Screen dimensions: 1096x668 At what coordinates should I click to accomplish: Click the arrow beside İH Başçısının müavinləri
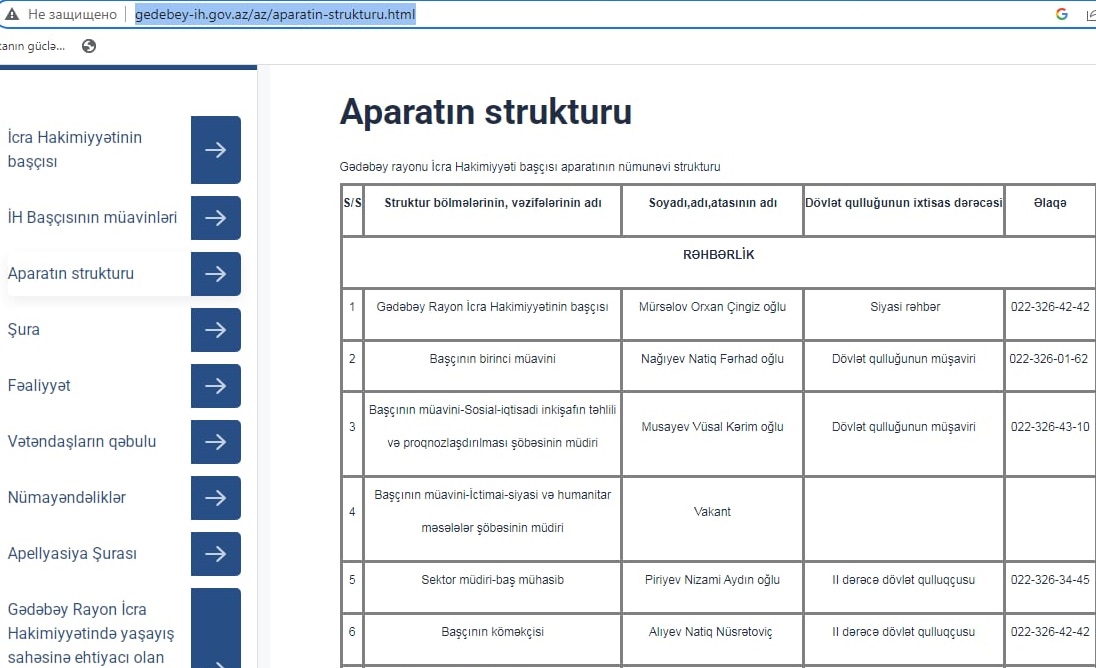click(x=216, y=218)
